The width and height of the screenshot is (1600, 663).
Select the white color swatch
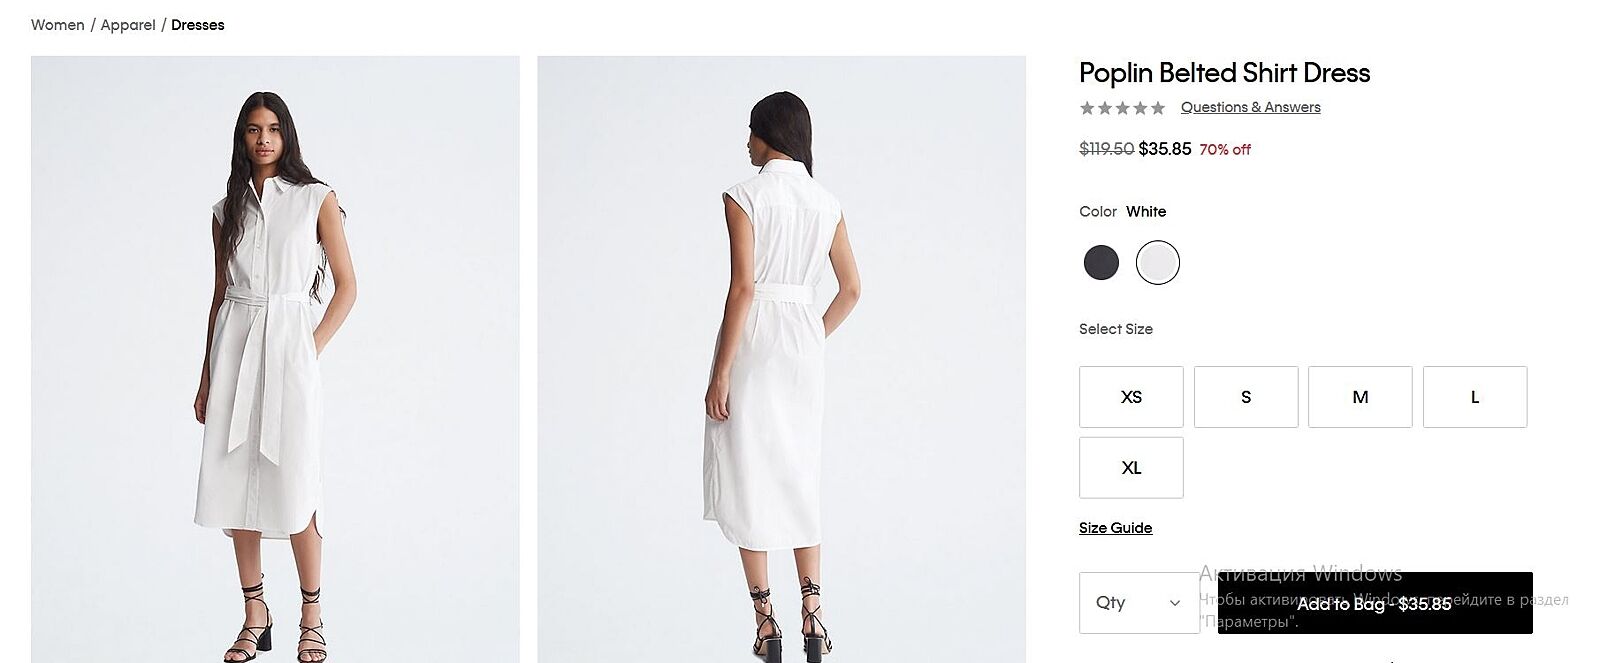1157,263
